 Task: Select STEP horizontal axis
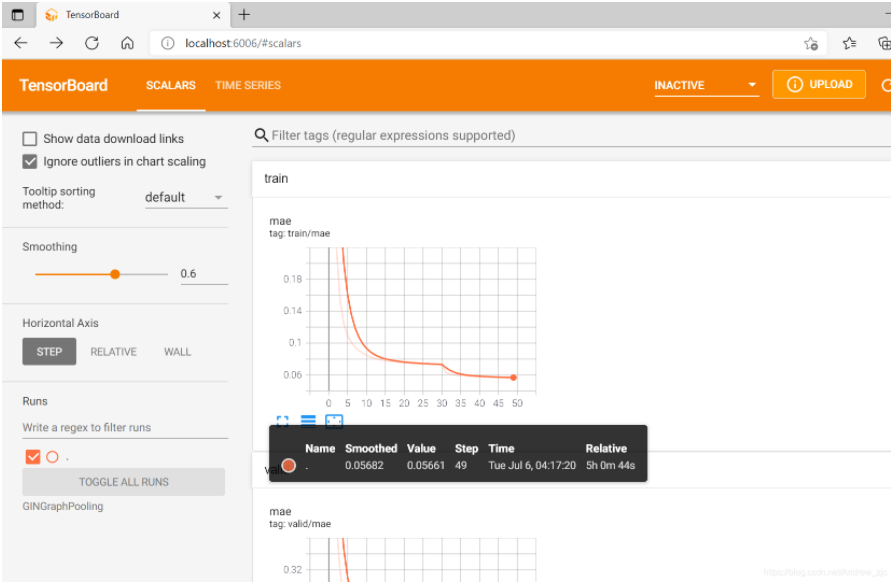49,352
